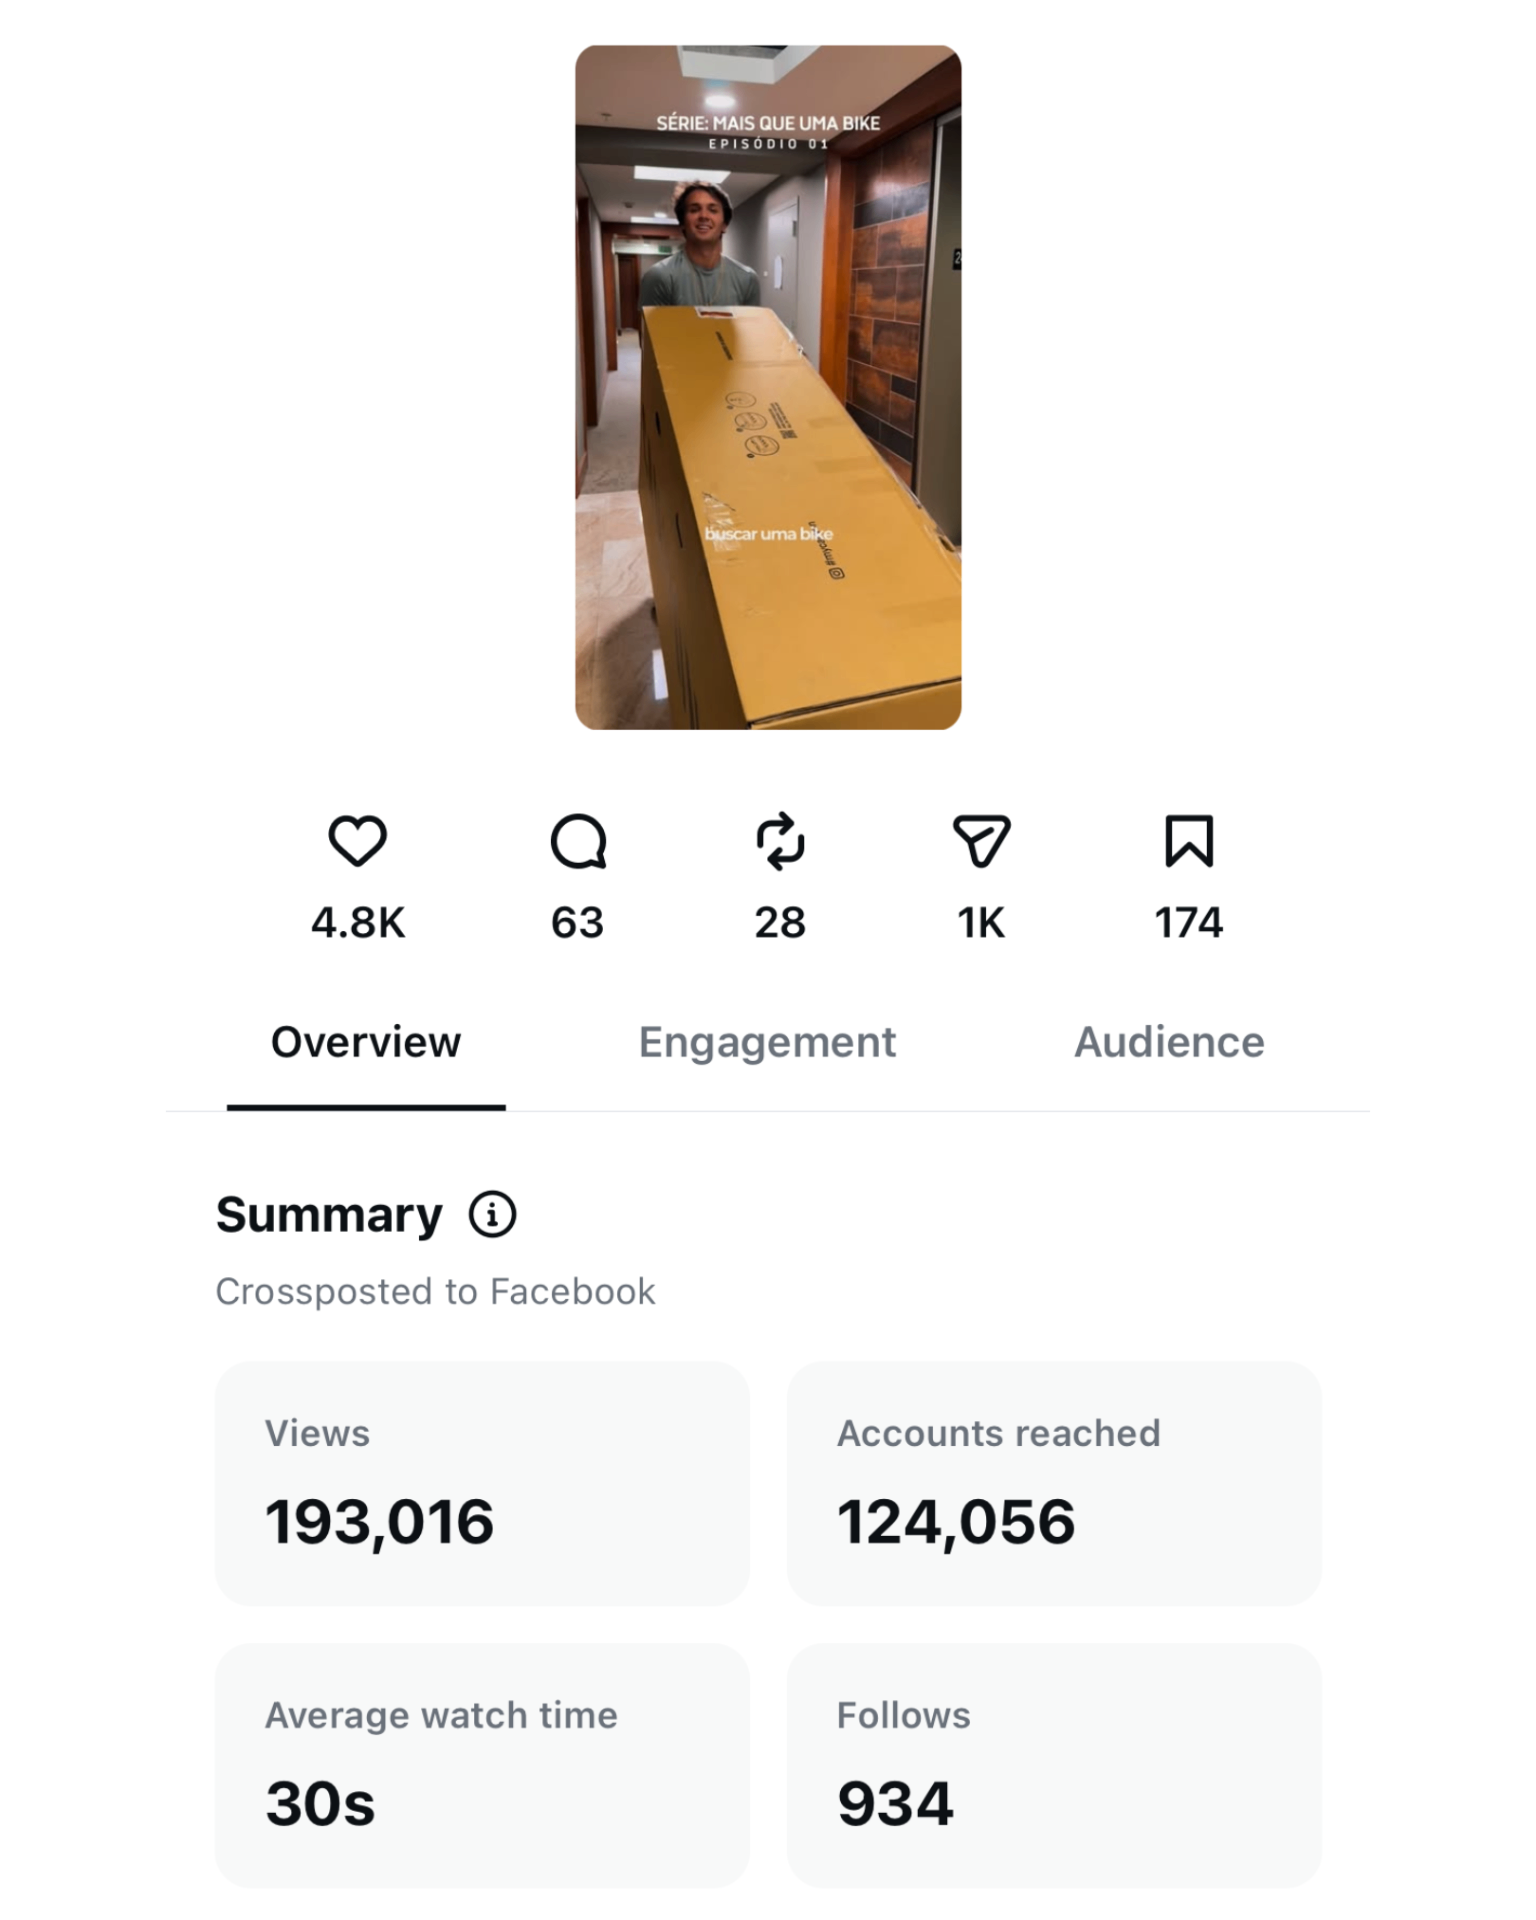This screenshot has height=1920, width=1536.
Task: Open the Views card showing 193,016
Action: tap(482, 1484)
